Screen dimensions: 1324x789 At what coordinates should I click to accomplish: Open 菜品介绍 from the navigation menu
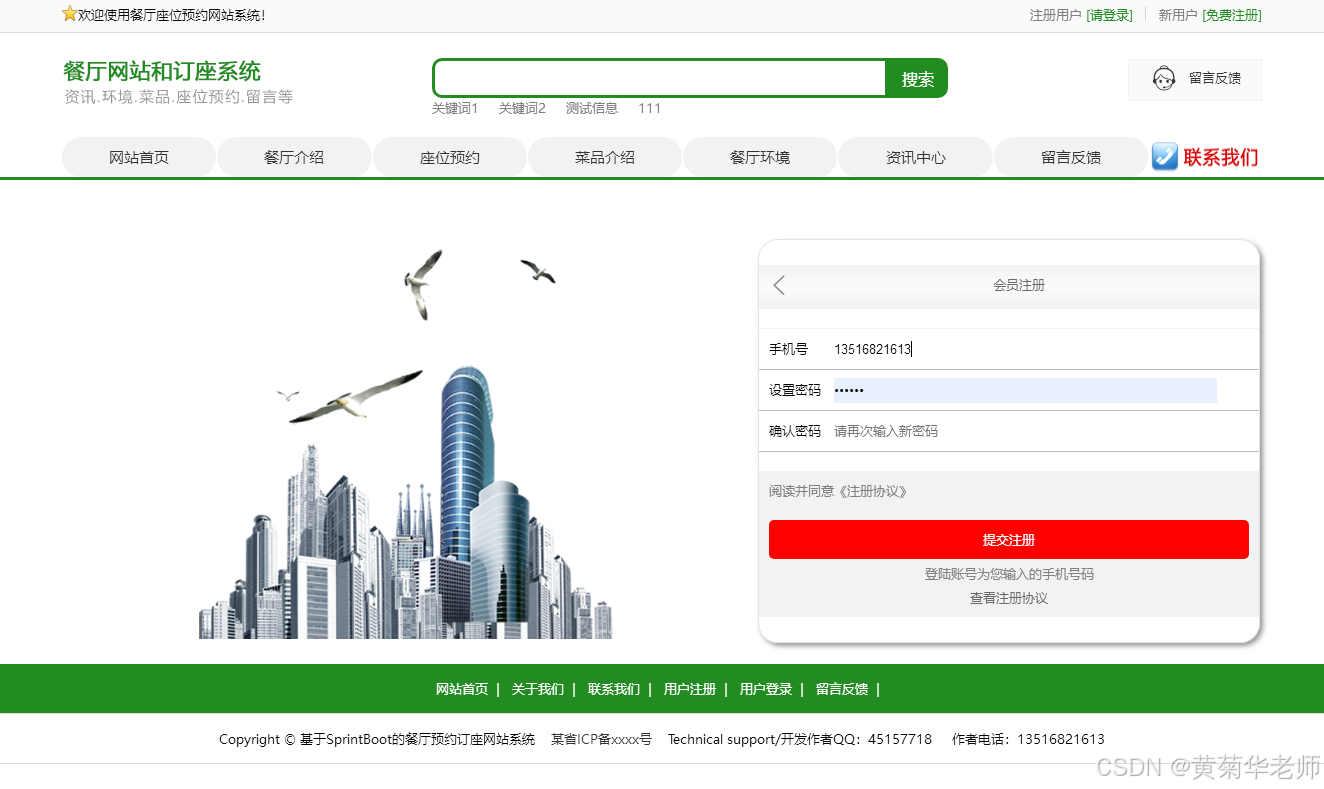click(604, 156)
